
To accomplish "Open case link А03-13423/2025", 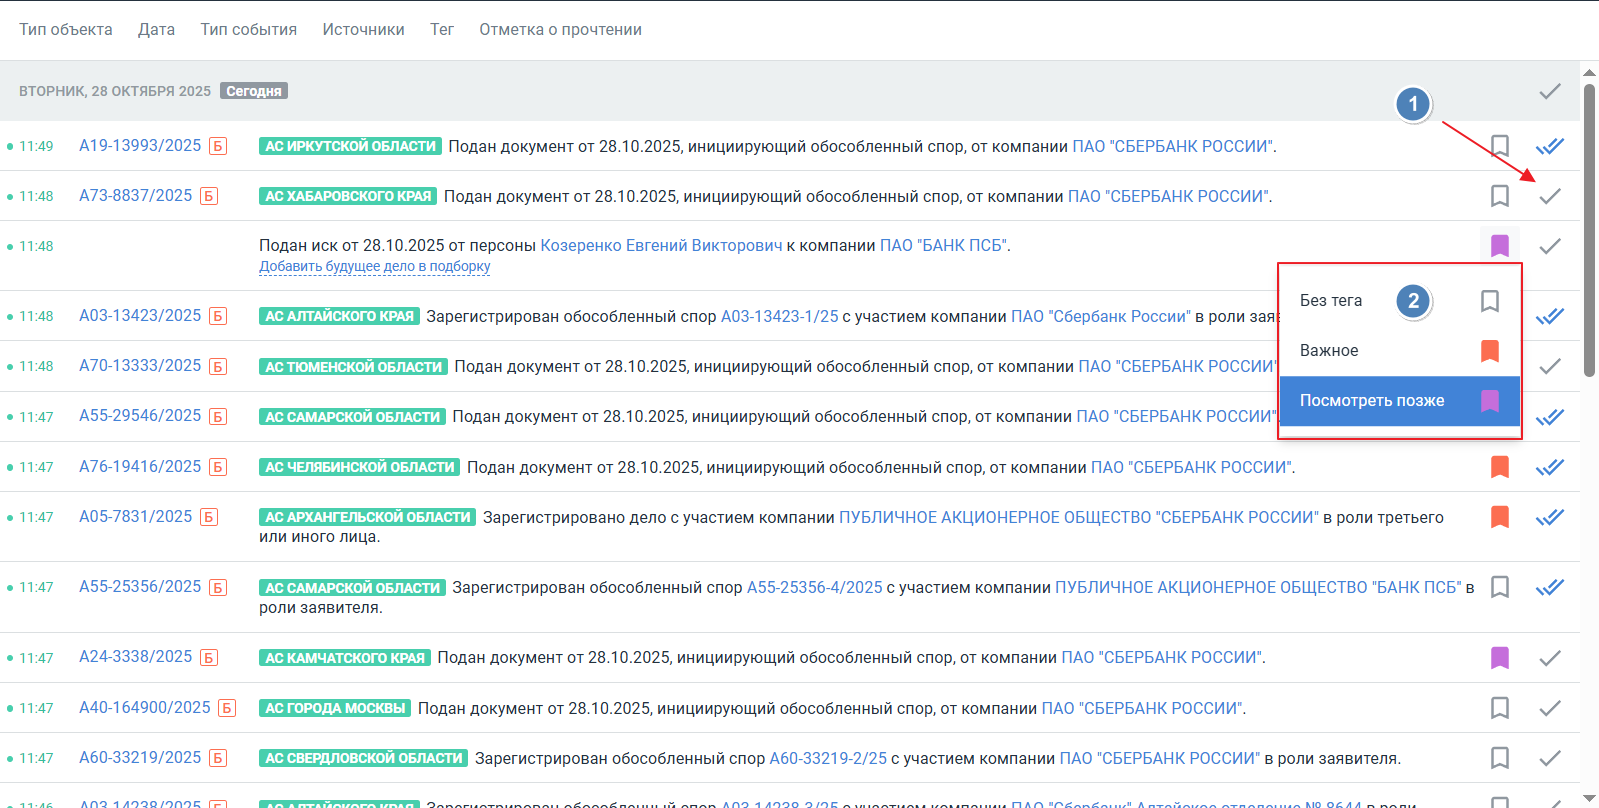I will (140, 316).
